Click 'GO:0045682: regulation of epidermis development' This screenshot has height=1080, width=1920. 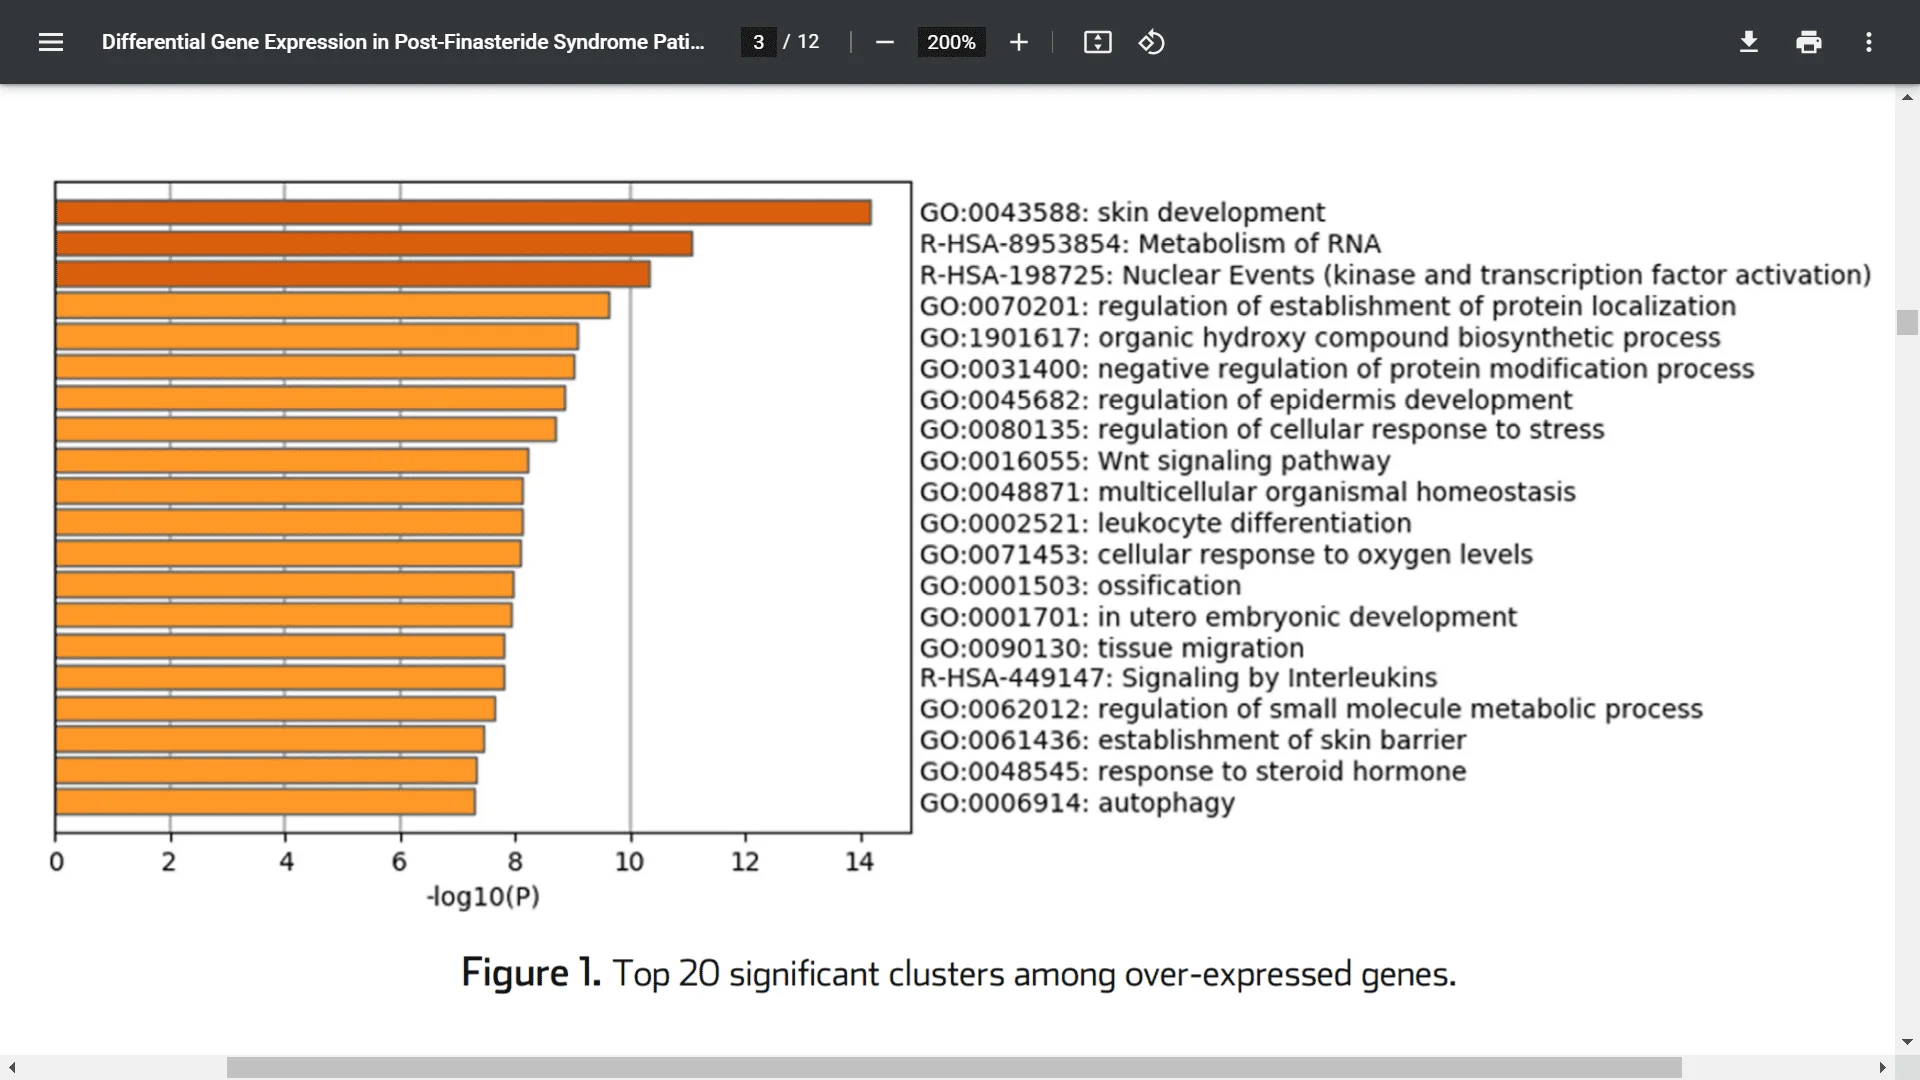point(1246,400)
